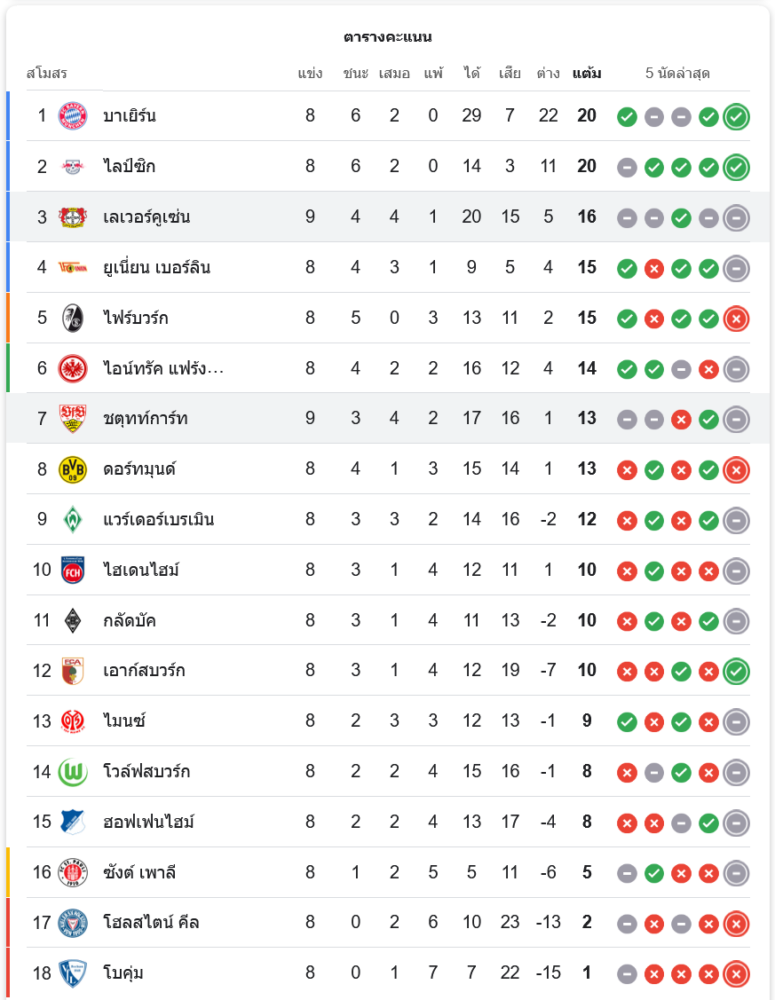Click the Stuttgart club crest
The height and width of the screenshot is (1000, 775).
coord(72,419)
